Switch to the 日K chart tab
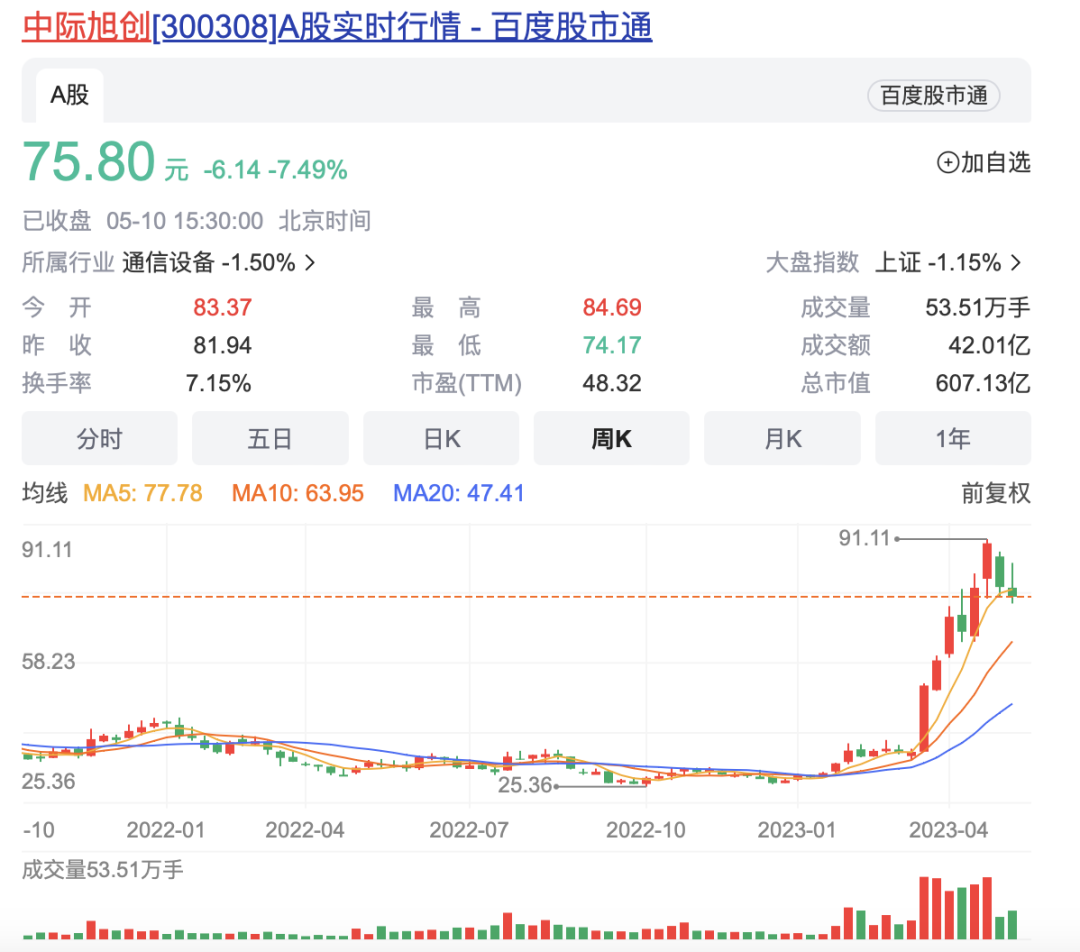Image resolution: width=1080 pixels, height=952 pixels. tap(441, 438)
